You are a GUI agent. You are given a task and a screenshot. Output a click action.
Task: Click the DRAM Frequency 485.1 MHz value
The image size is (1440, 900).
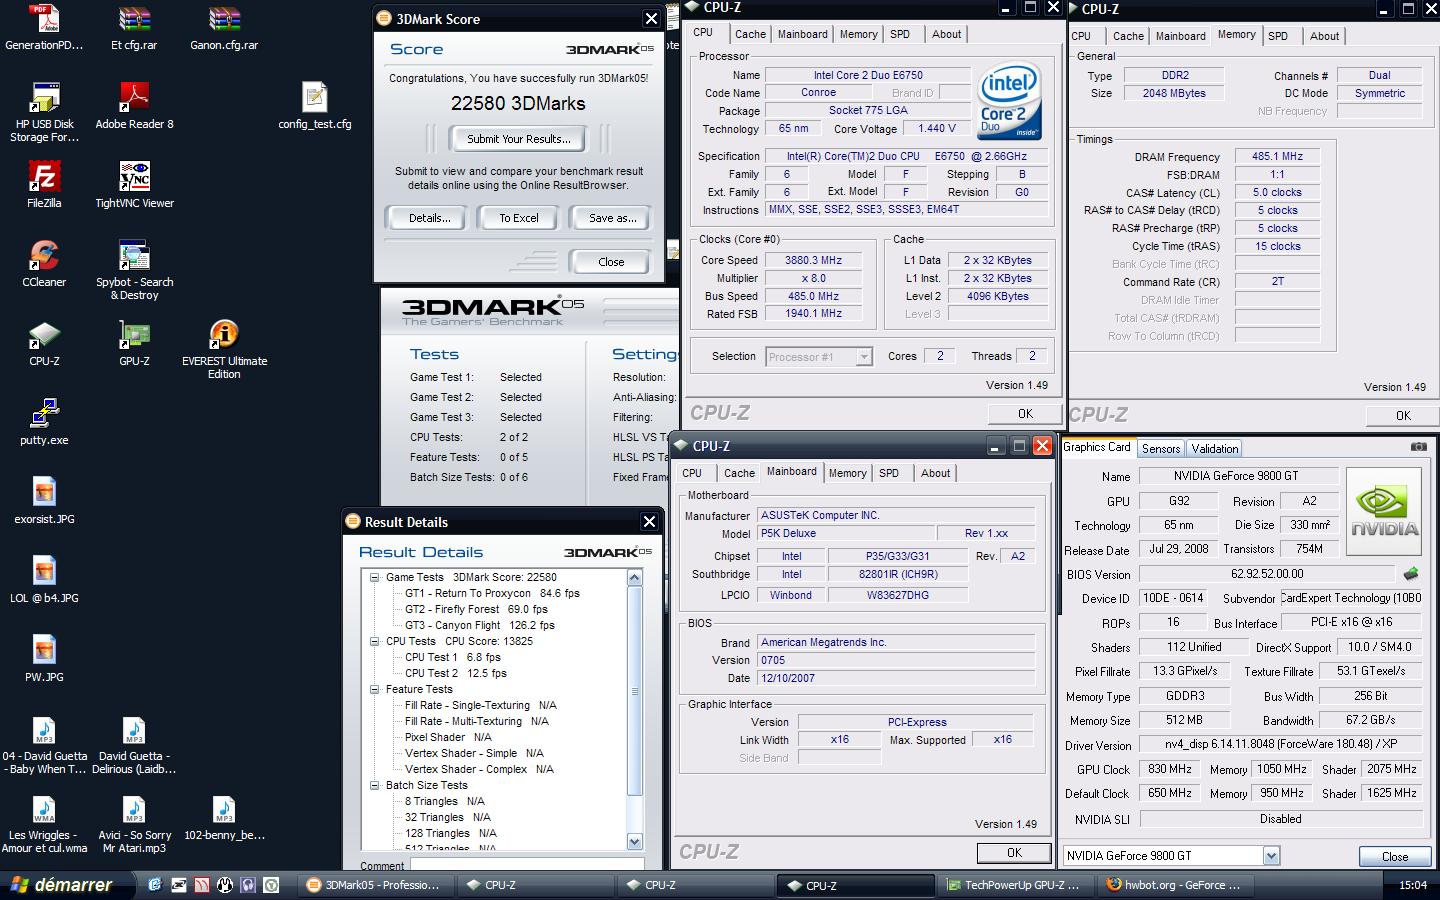coord(1277,156)
